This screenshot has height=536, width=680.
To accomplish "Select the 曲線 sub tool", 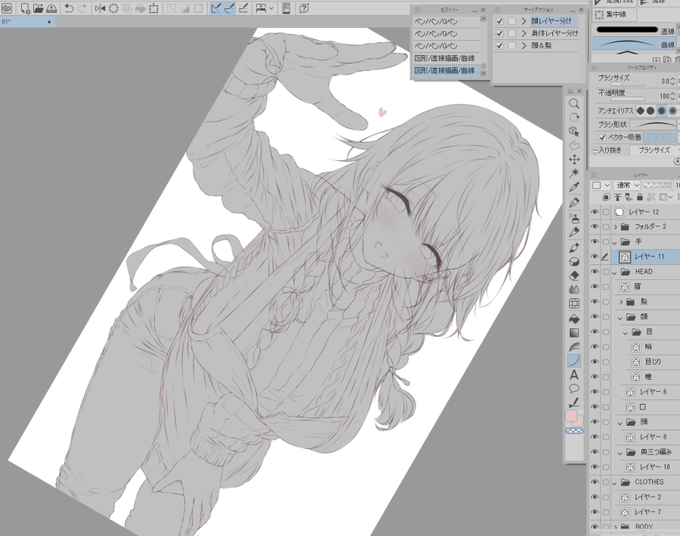I will 635,44.
